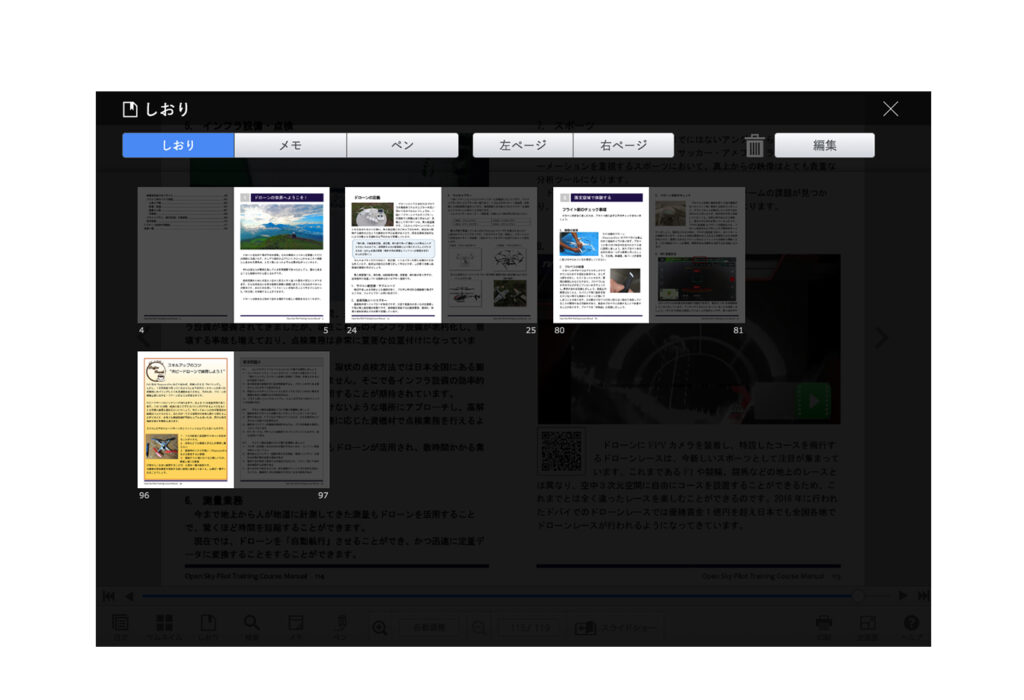Viewport: 1024px width, 700px height.
Task: Jump to bookmarked page 24 thumbnail
Action: [393, 254]
